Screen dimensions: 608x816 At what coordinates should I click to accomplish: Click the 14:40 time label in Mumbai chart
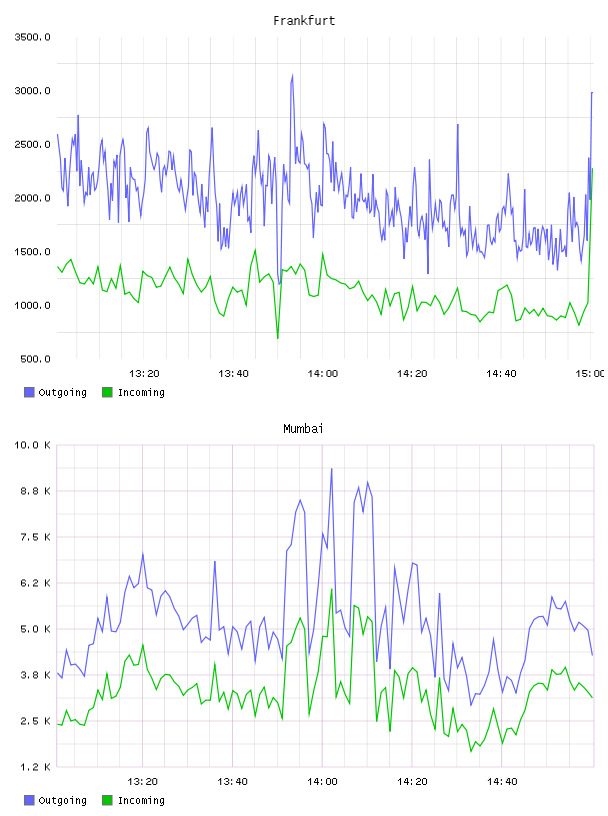coord(502,781)
